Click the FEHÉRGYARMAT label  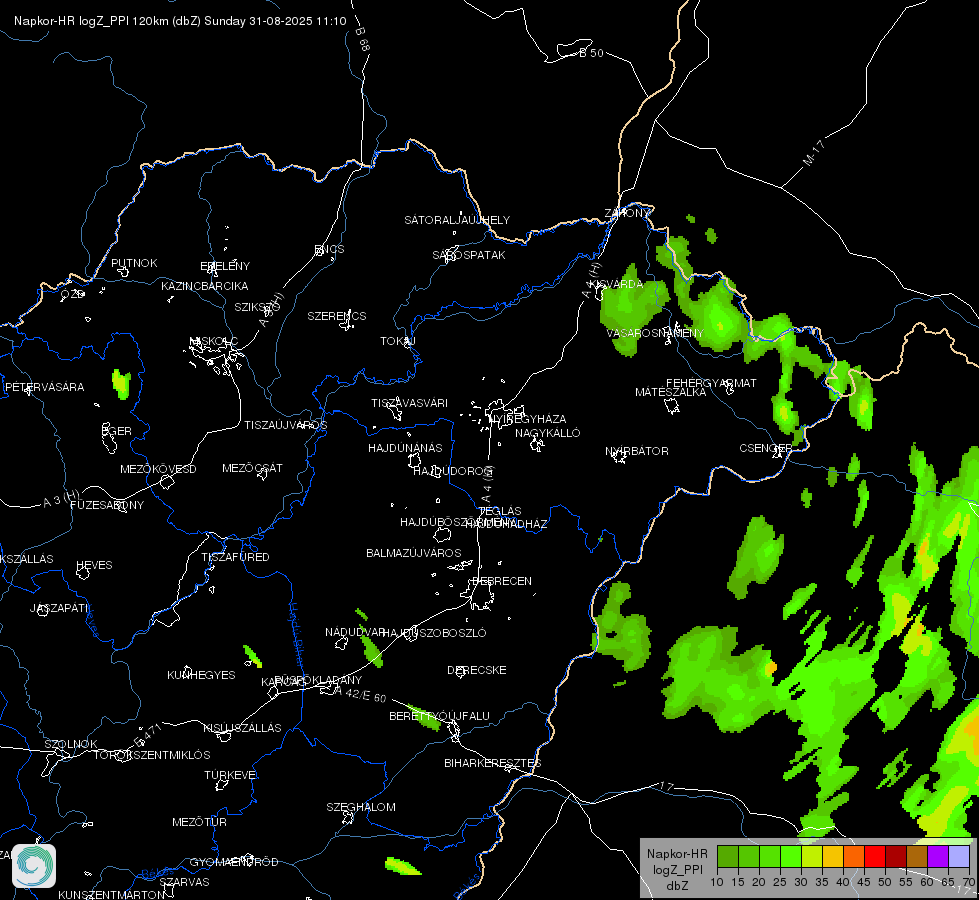pos(711,383)
